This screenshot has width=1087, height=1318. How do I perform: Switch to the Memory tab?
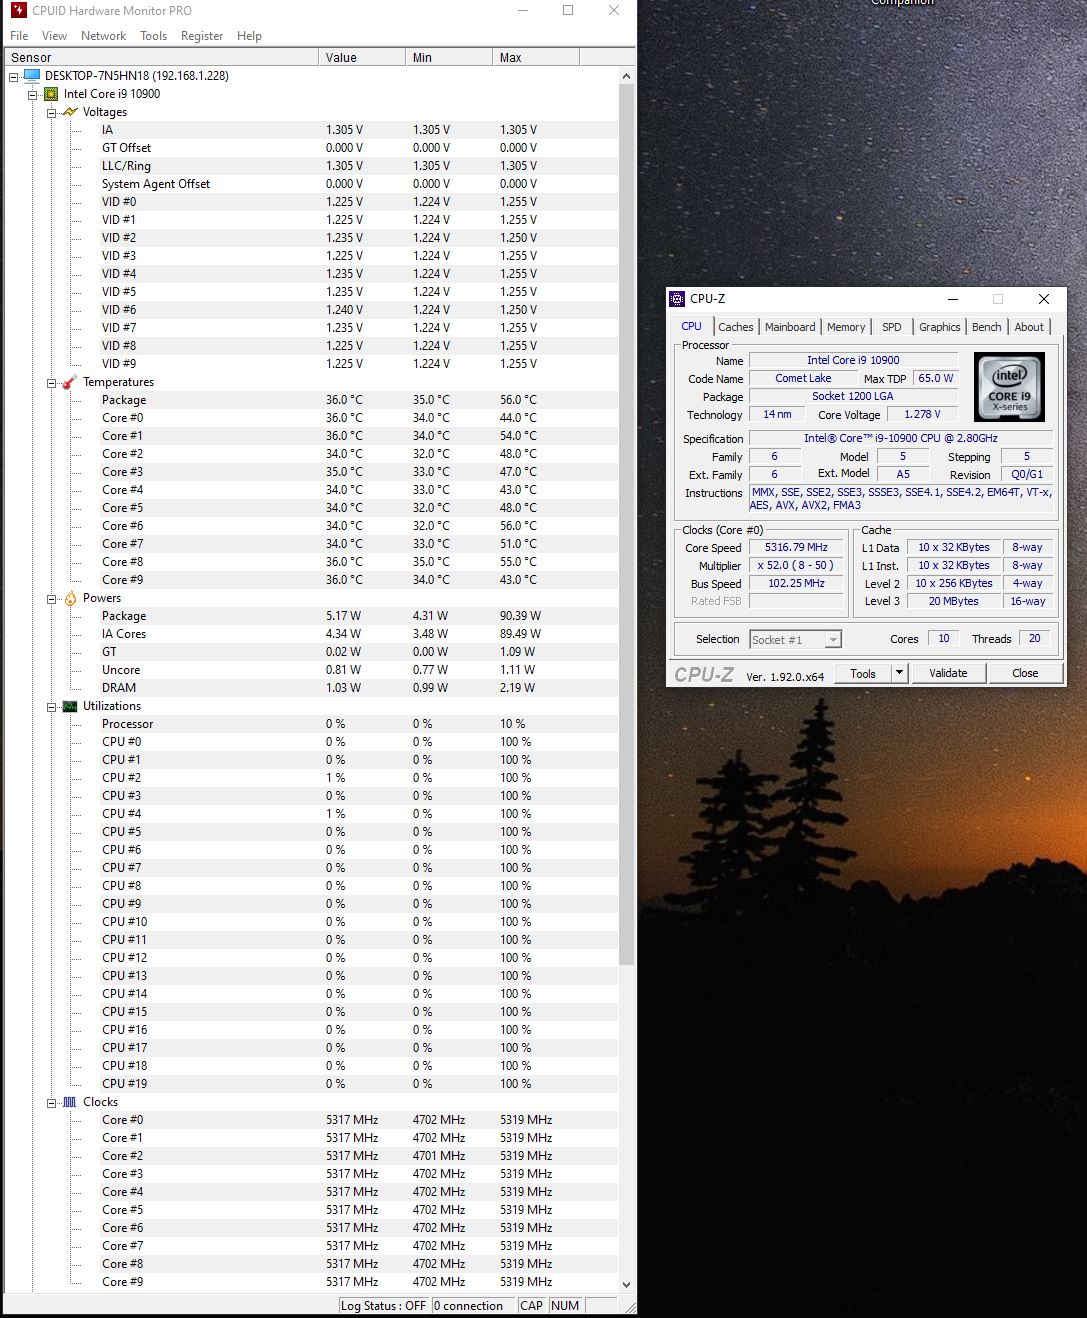point(846,327)
